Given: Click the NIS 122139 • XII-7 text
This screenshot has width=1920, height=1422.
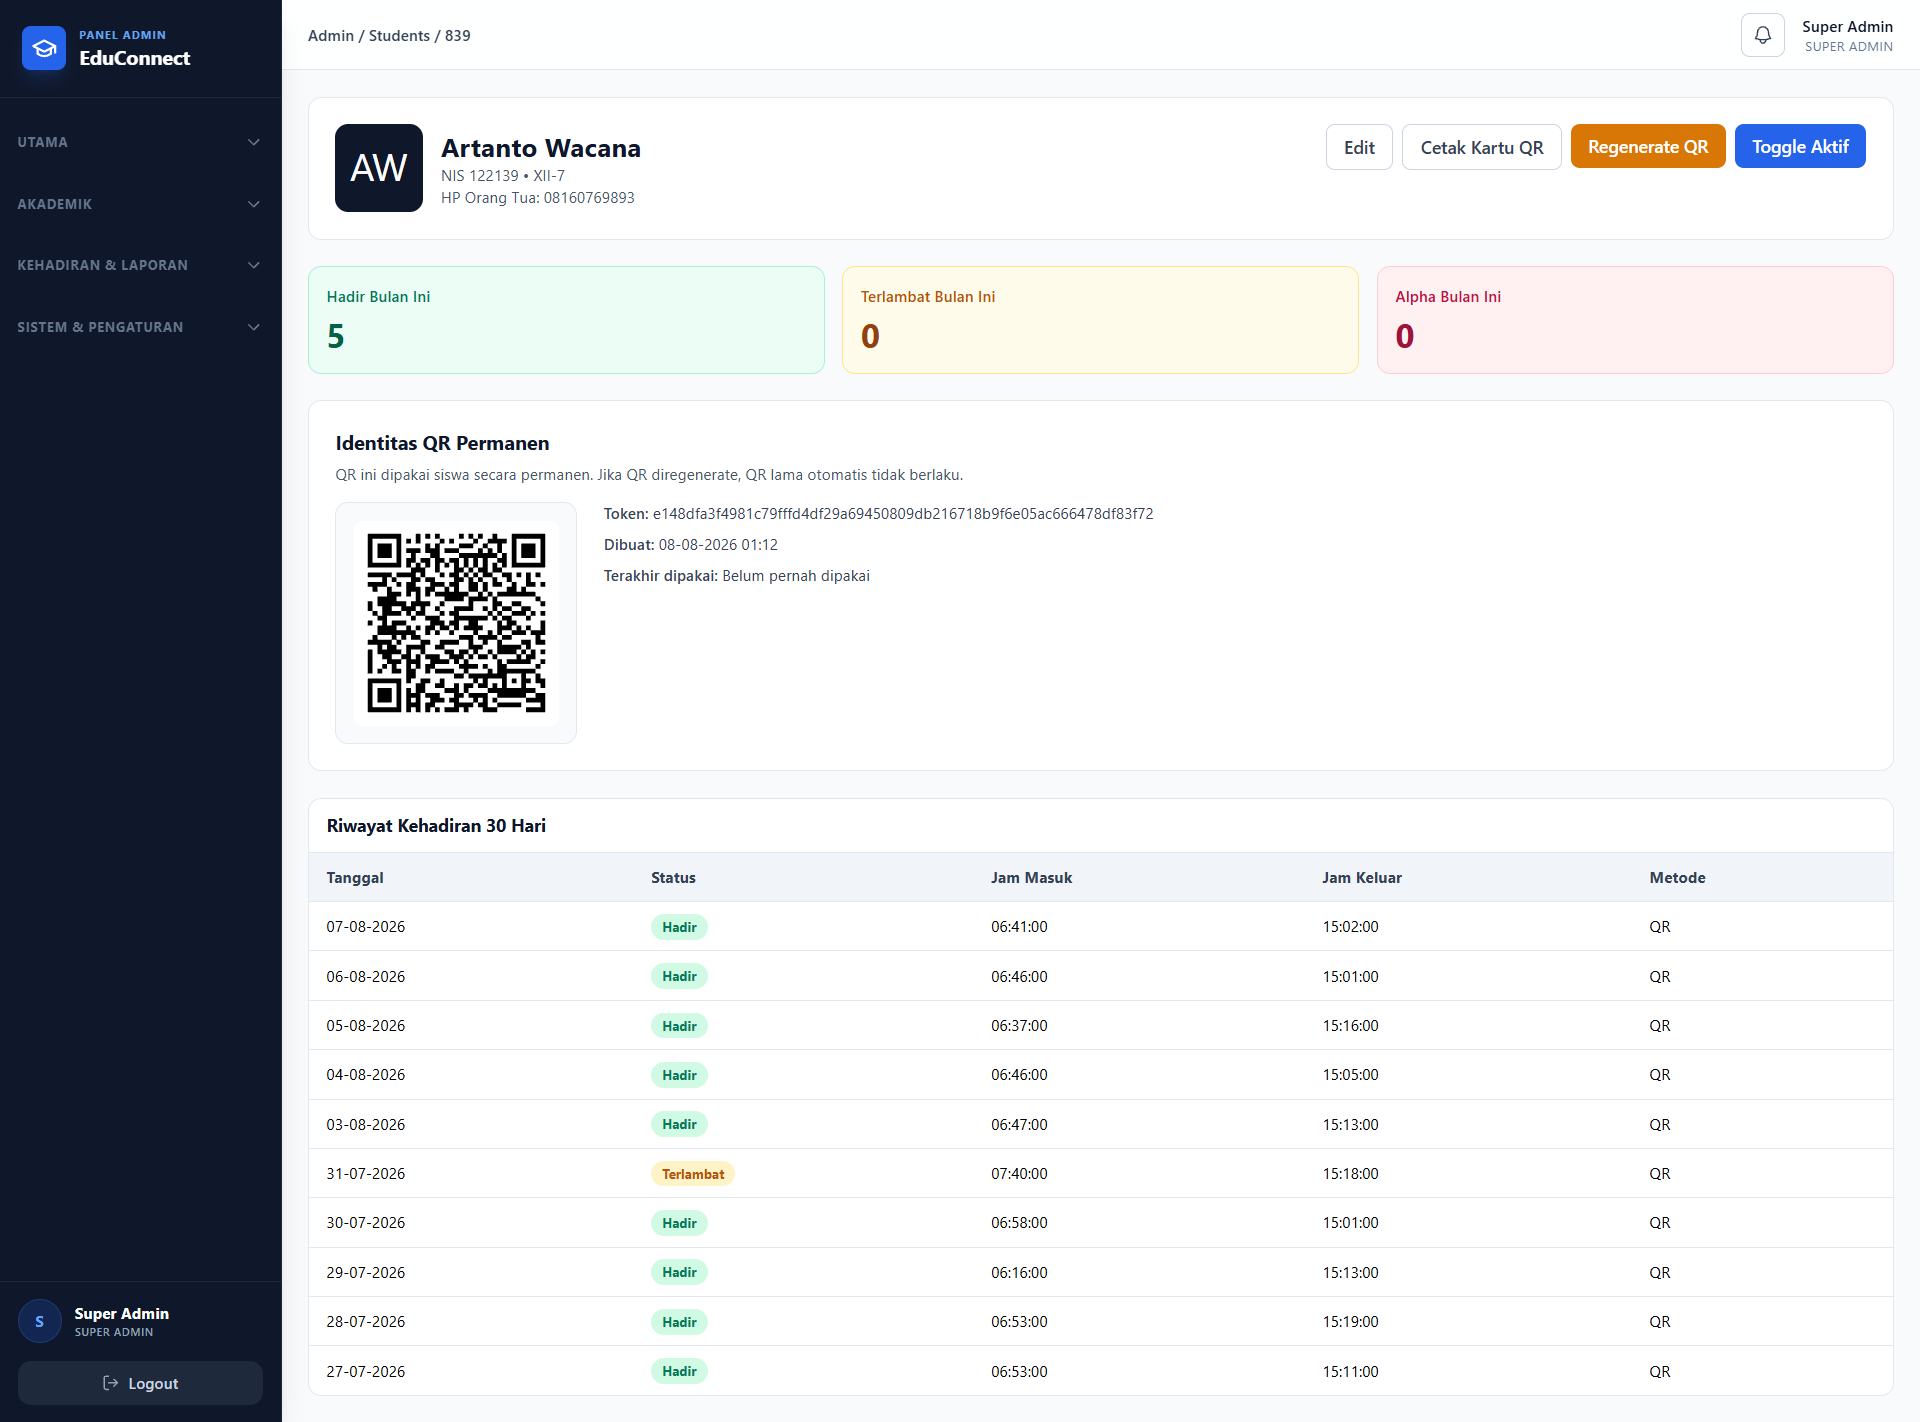Looking at the screenshot, I should [x=503, y=175].
